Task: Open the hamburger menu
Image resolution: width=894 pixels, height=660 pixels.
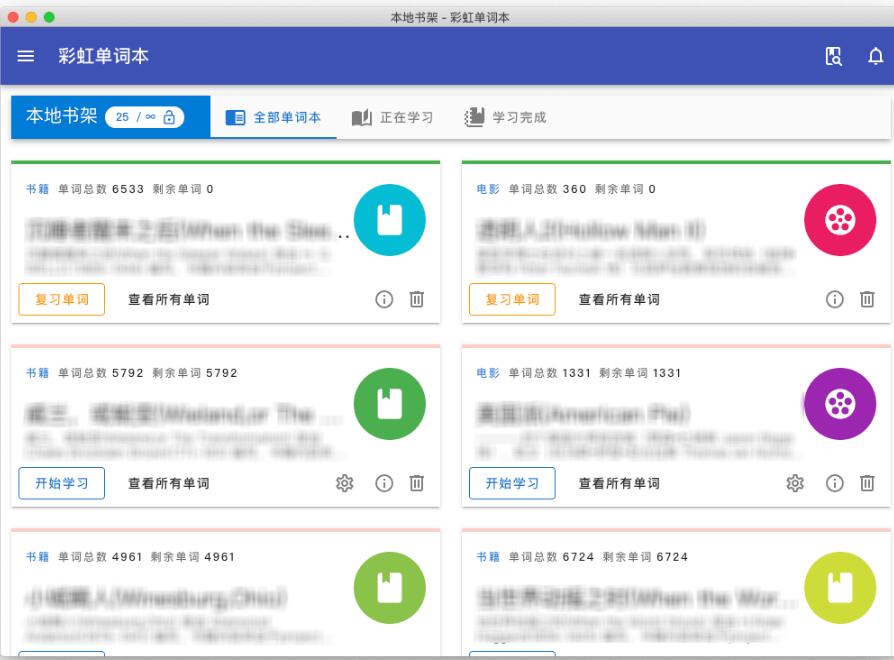Action: [x=26, y=56]
